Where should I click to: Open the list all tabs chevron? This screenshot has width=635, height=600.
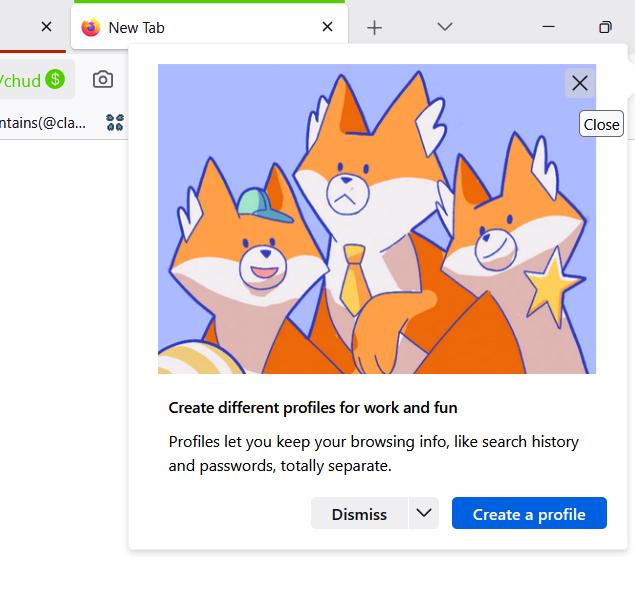pyautogui.click(x=445, y=27)
